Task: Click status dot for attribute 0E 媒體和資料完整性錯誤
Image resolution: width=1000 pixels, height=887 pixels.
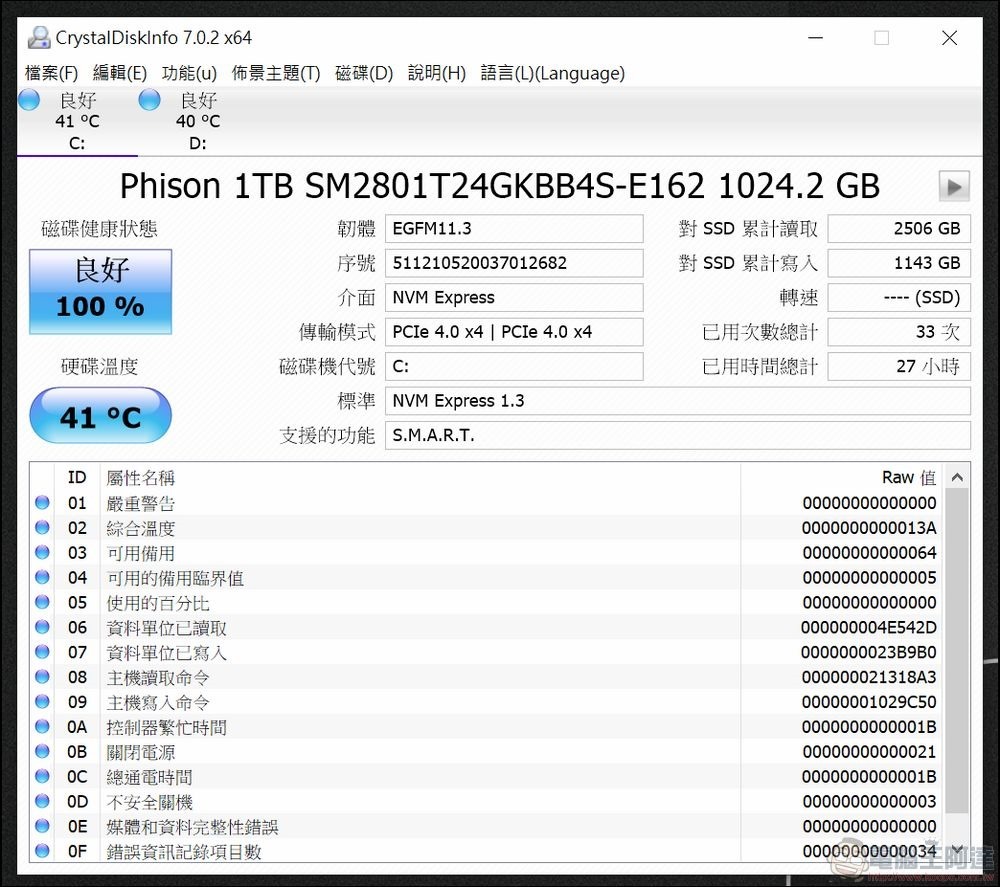Action: click(x=43, y=826)
